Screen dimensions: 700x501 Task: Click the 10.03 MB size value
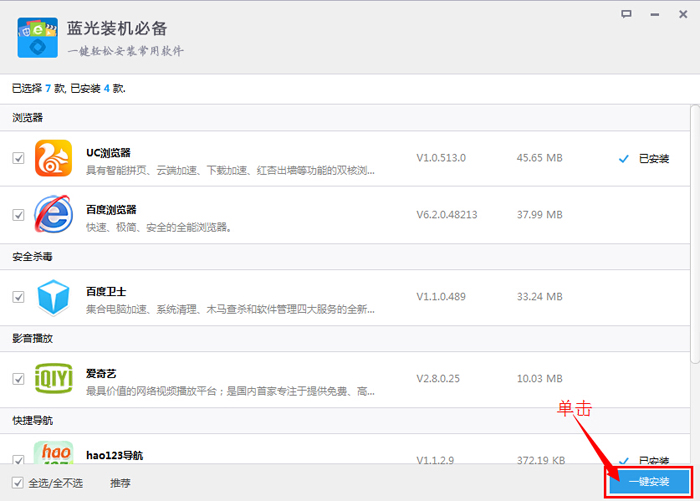540,379
